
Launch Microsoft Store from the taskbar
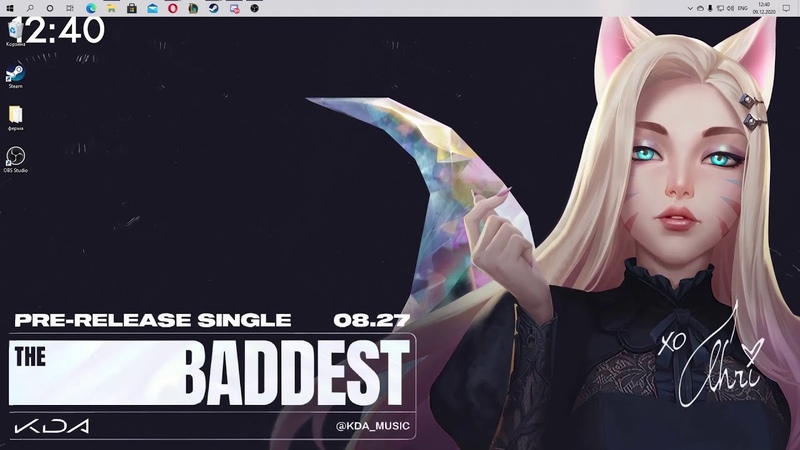[x=131, y=8]
